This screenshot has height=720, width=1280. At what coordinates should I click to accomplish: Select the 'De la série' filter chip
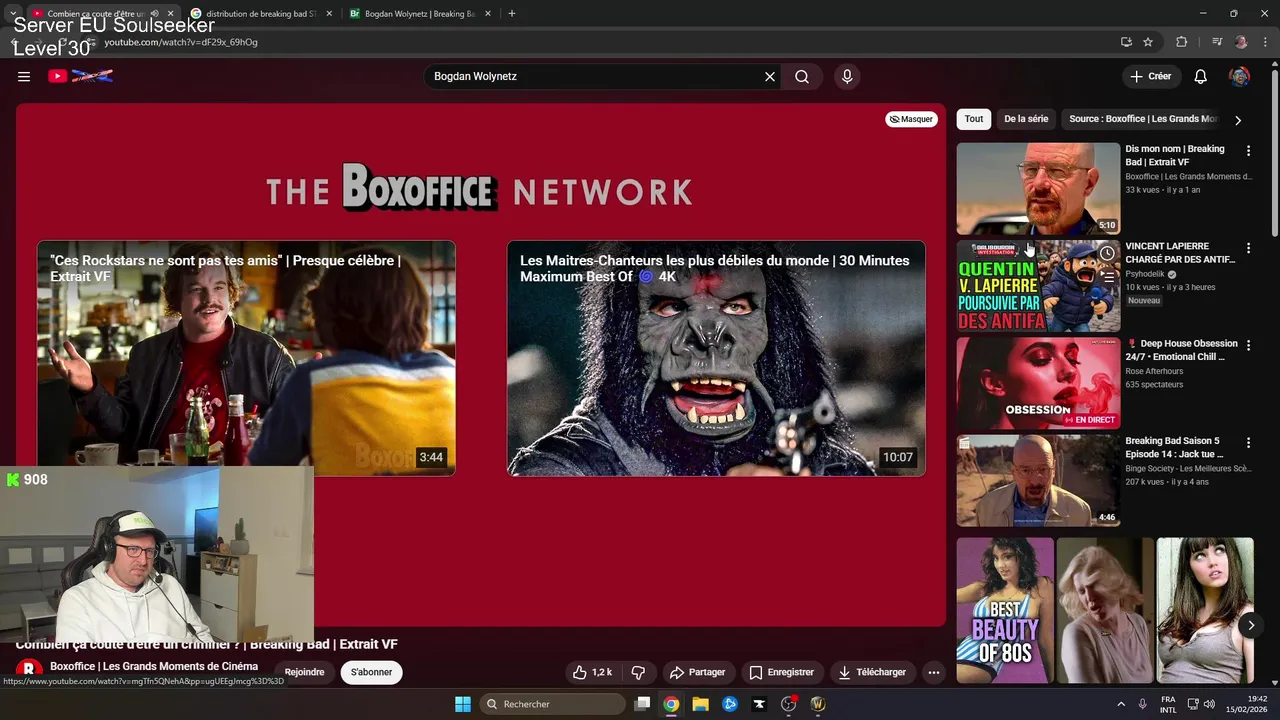[1026, 119]
